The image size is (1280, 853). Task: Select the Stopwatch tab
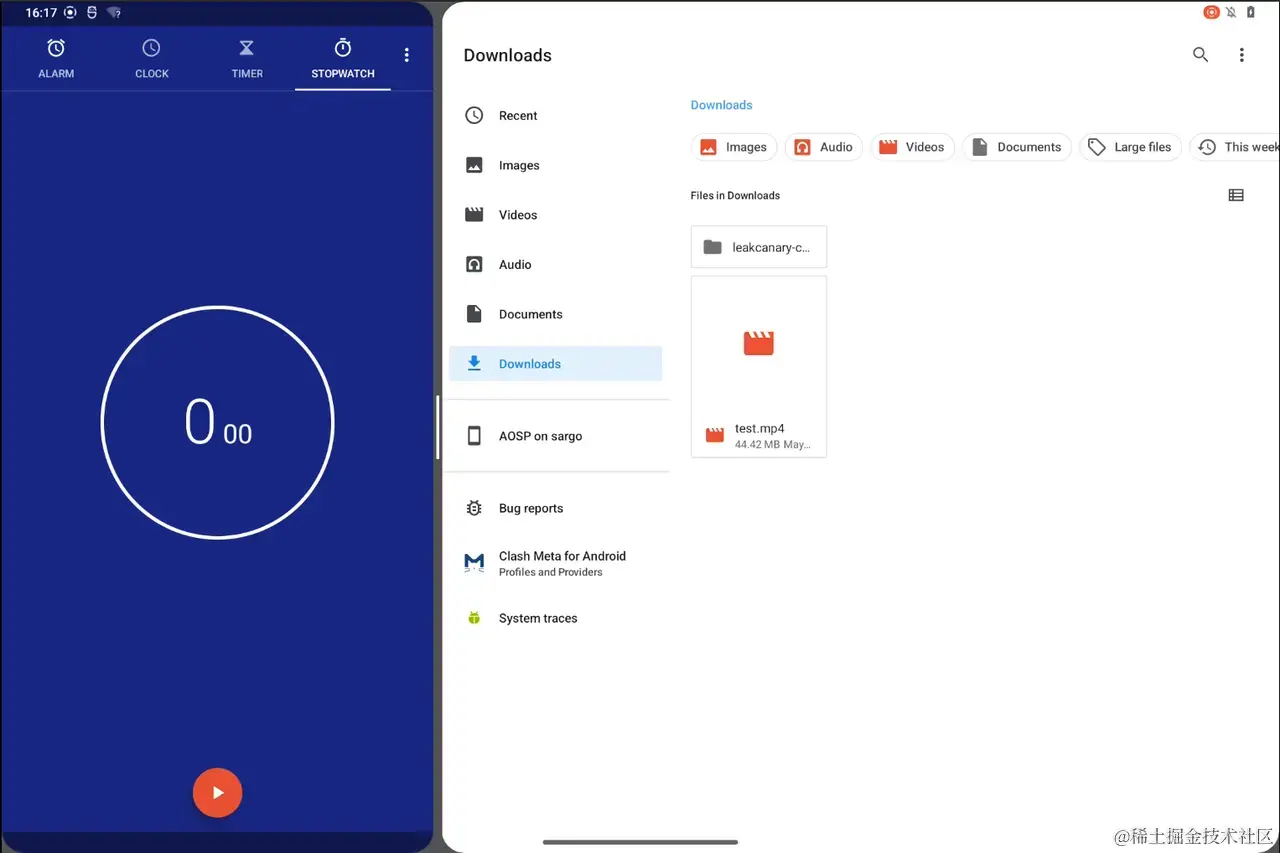343,59
